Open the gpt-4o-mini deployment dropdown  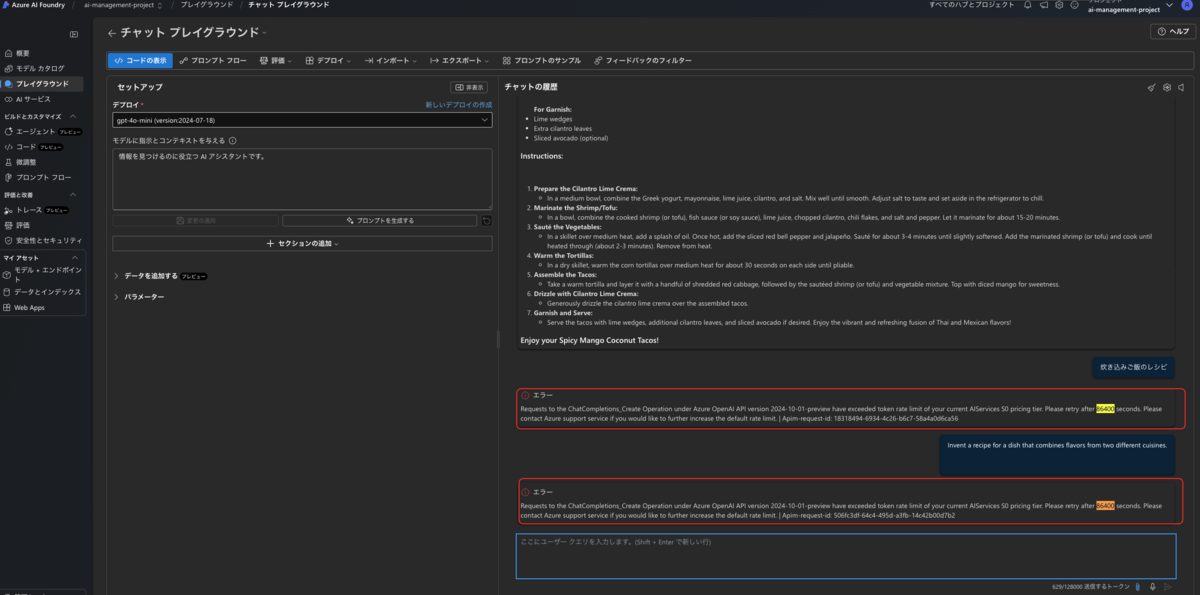coord(302,119)
